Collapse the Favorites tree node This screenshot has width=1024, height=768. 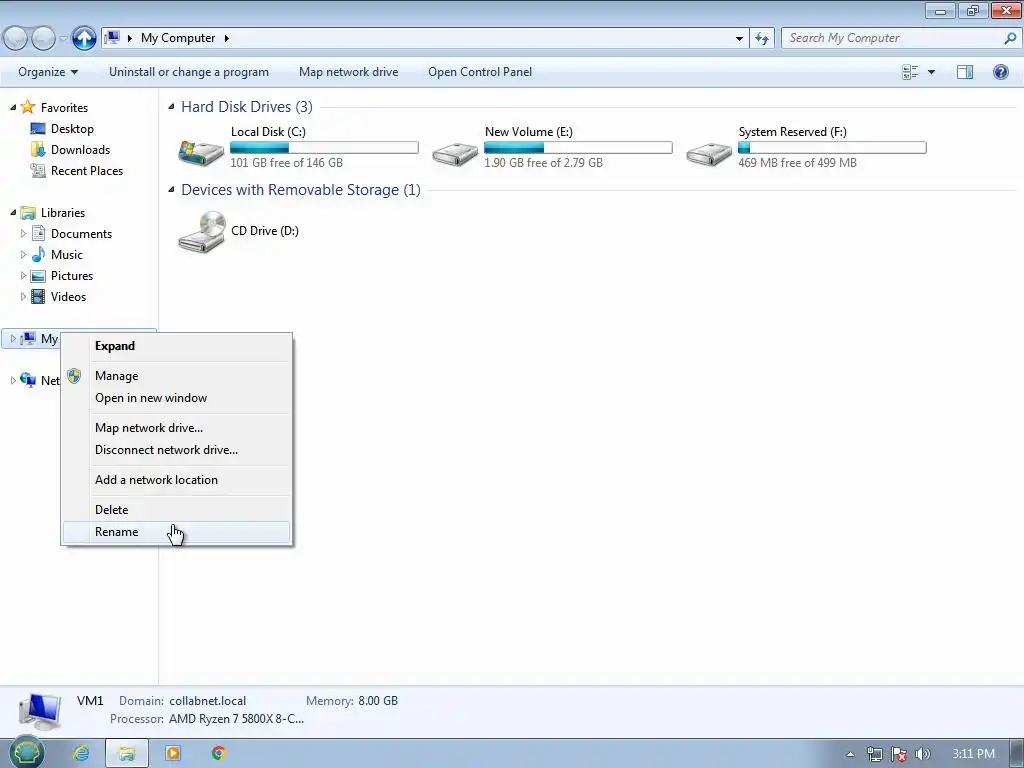click(12, 107)
